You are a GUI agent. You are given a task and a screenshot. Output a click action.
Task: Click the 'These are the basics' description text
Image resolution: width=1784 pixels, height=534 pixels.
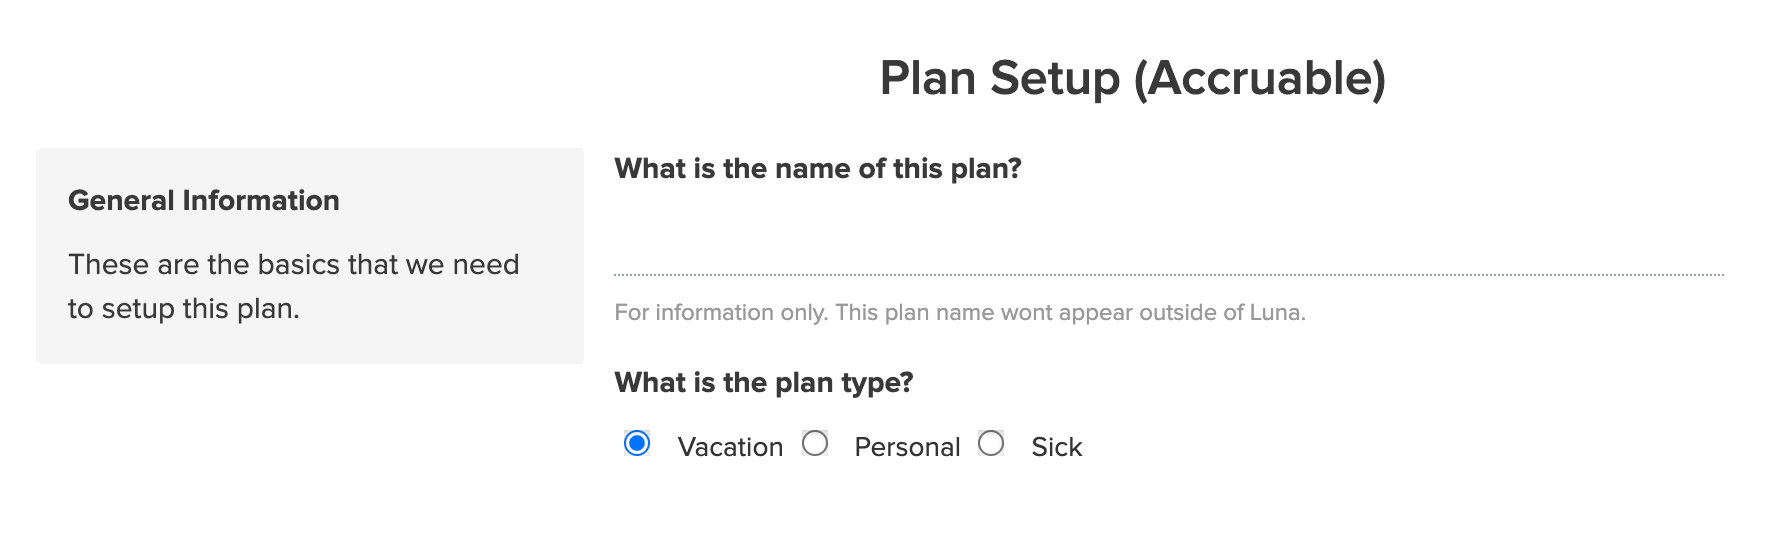293,264
